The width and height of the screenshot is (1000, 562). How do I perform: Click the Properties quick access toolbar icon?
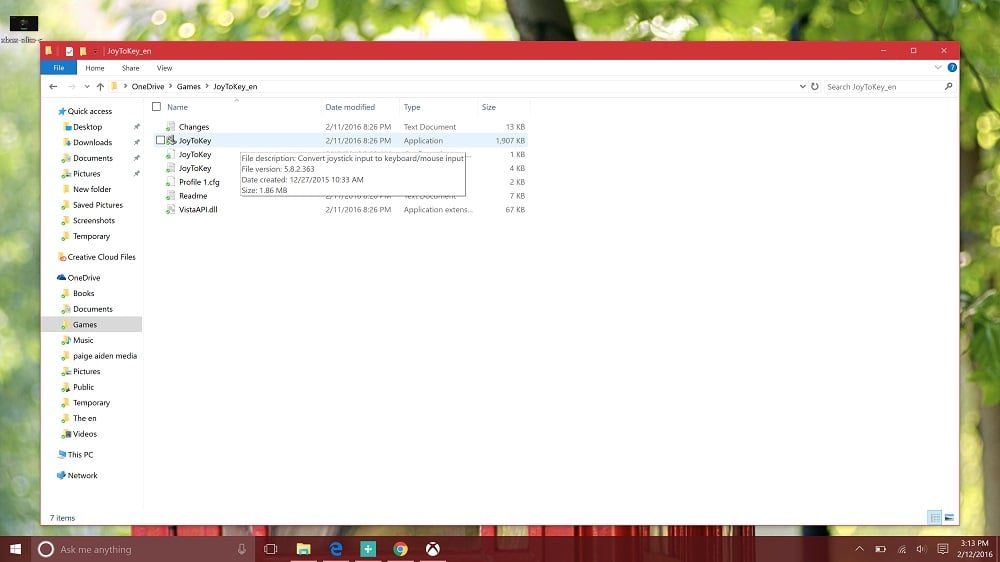(69, 51)
